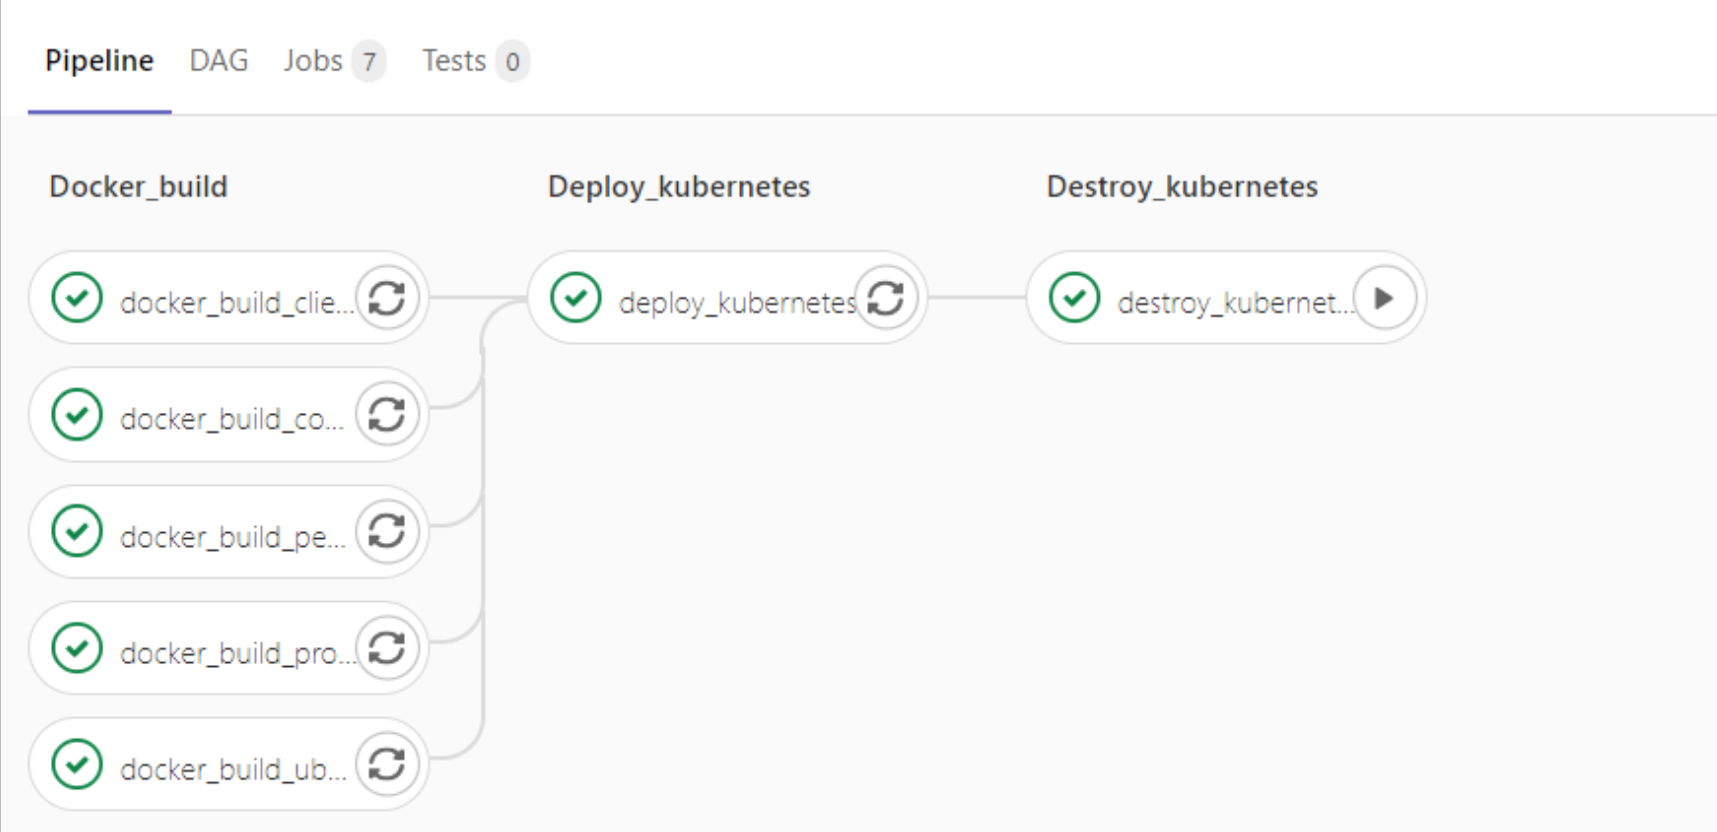Retry the docker_build_pro job
Screen dimensions: 1717x832
pyautogui.click(x=387, y=648)
